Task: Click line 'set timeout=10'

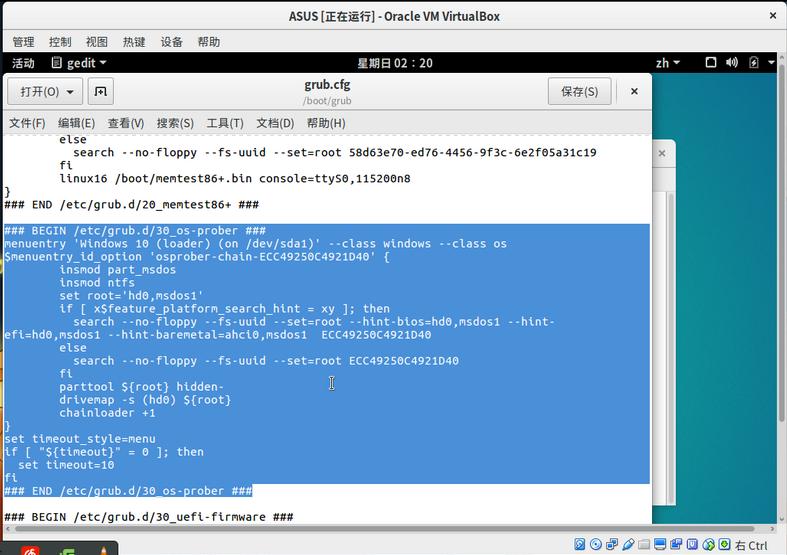Action: 66,465
